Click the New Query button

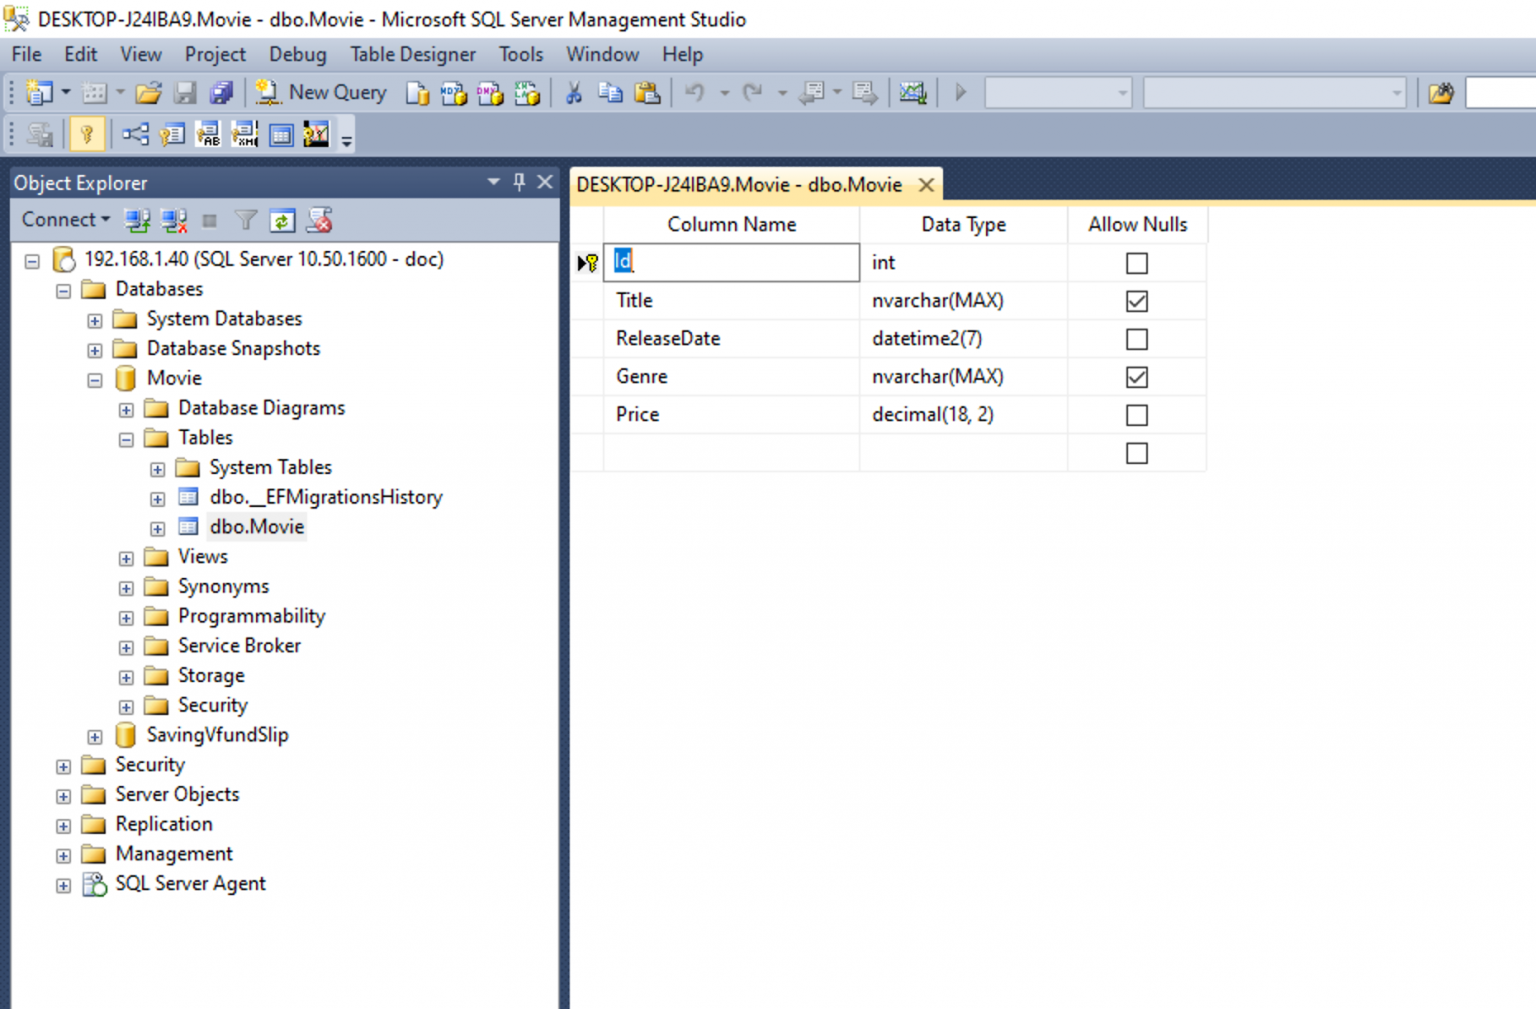(322, 93)
